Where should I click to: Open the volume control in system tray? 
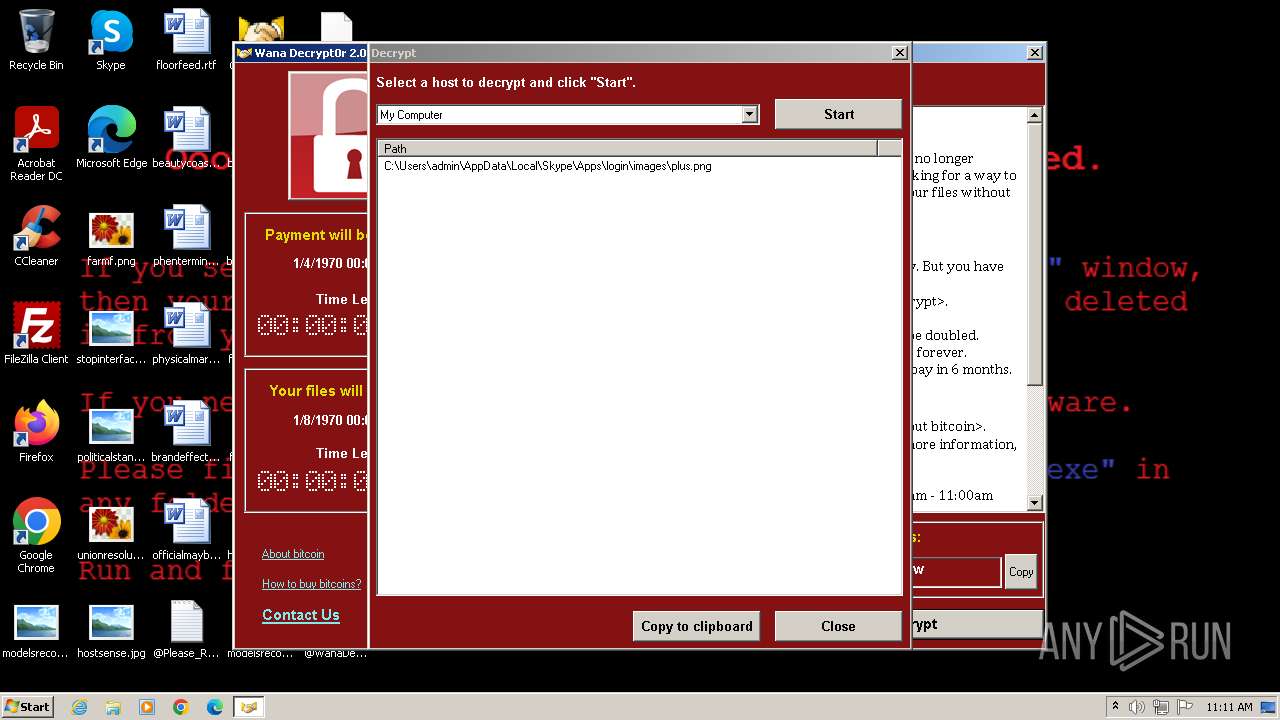pyautogui.click(x=1137, y=707)
